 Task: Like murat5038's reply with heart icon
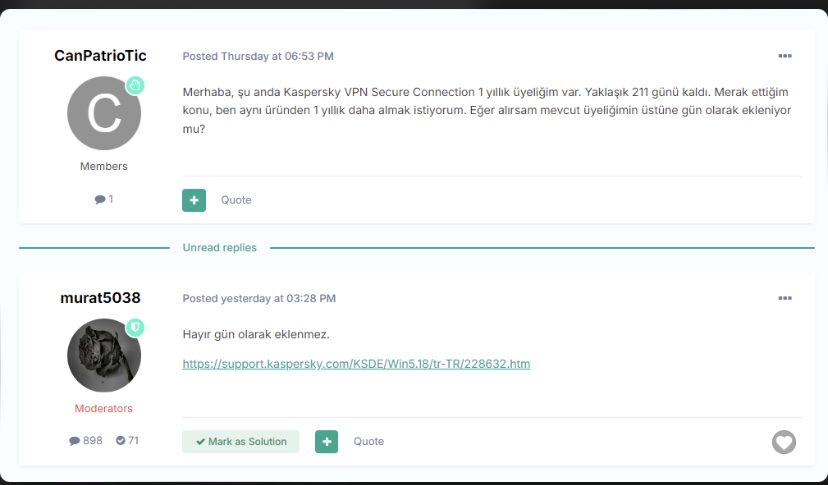click(784, 442)
